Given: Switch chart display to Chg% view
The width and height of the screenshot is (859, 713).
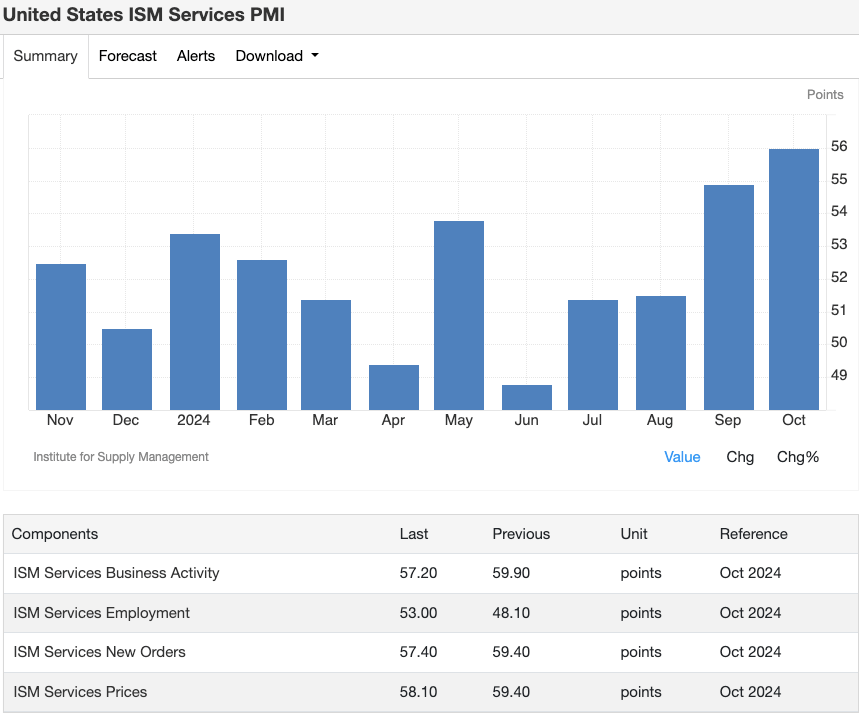Looking at the screenshot, I should tap(797, 457).
